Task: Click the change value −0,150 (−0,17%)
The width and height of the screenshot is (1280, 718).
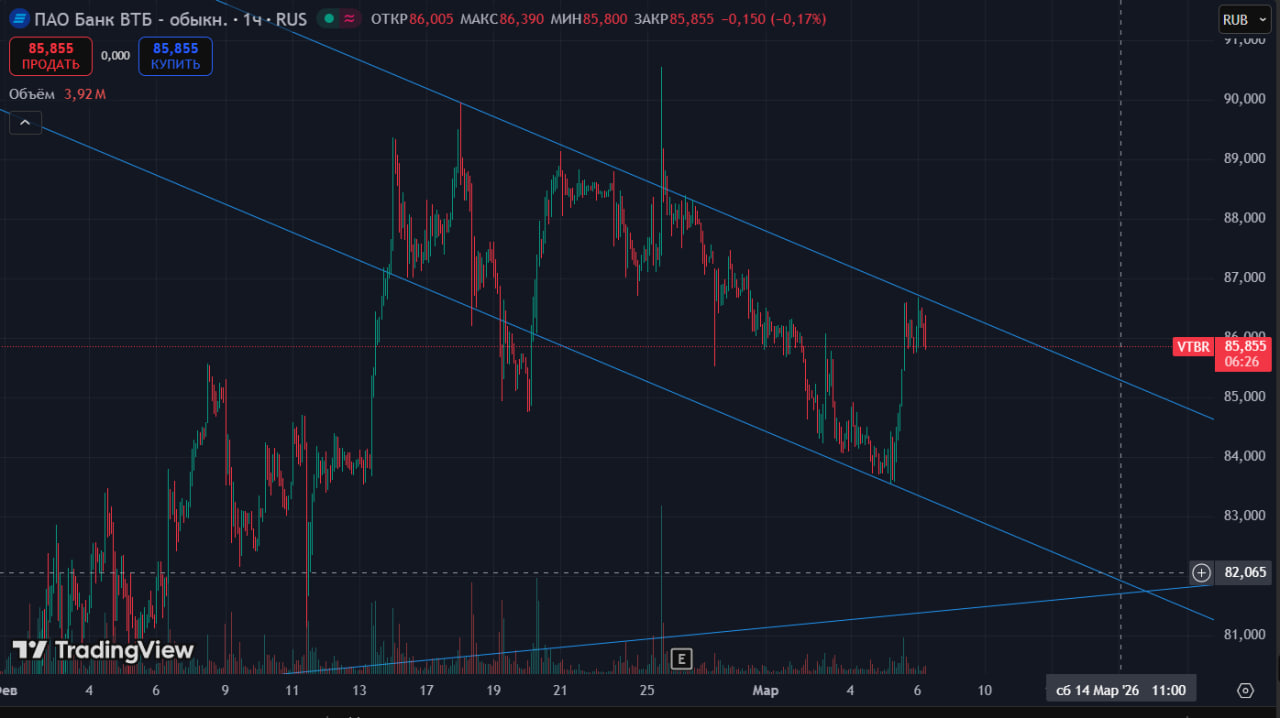Action: click(773, 19)
